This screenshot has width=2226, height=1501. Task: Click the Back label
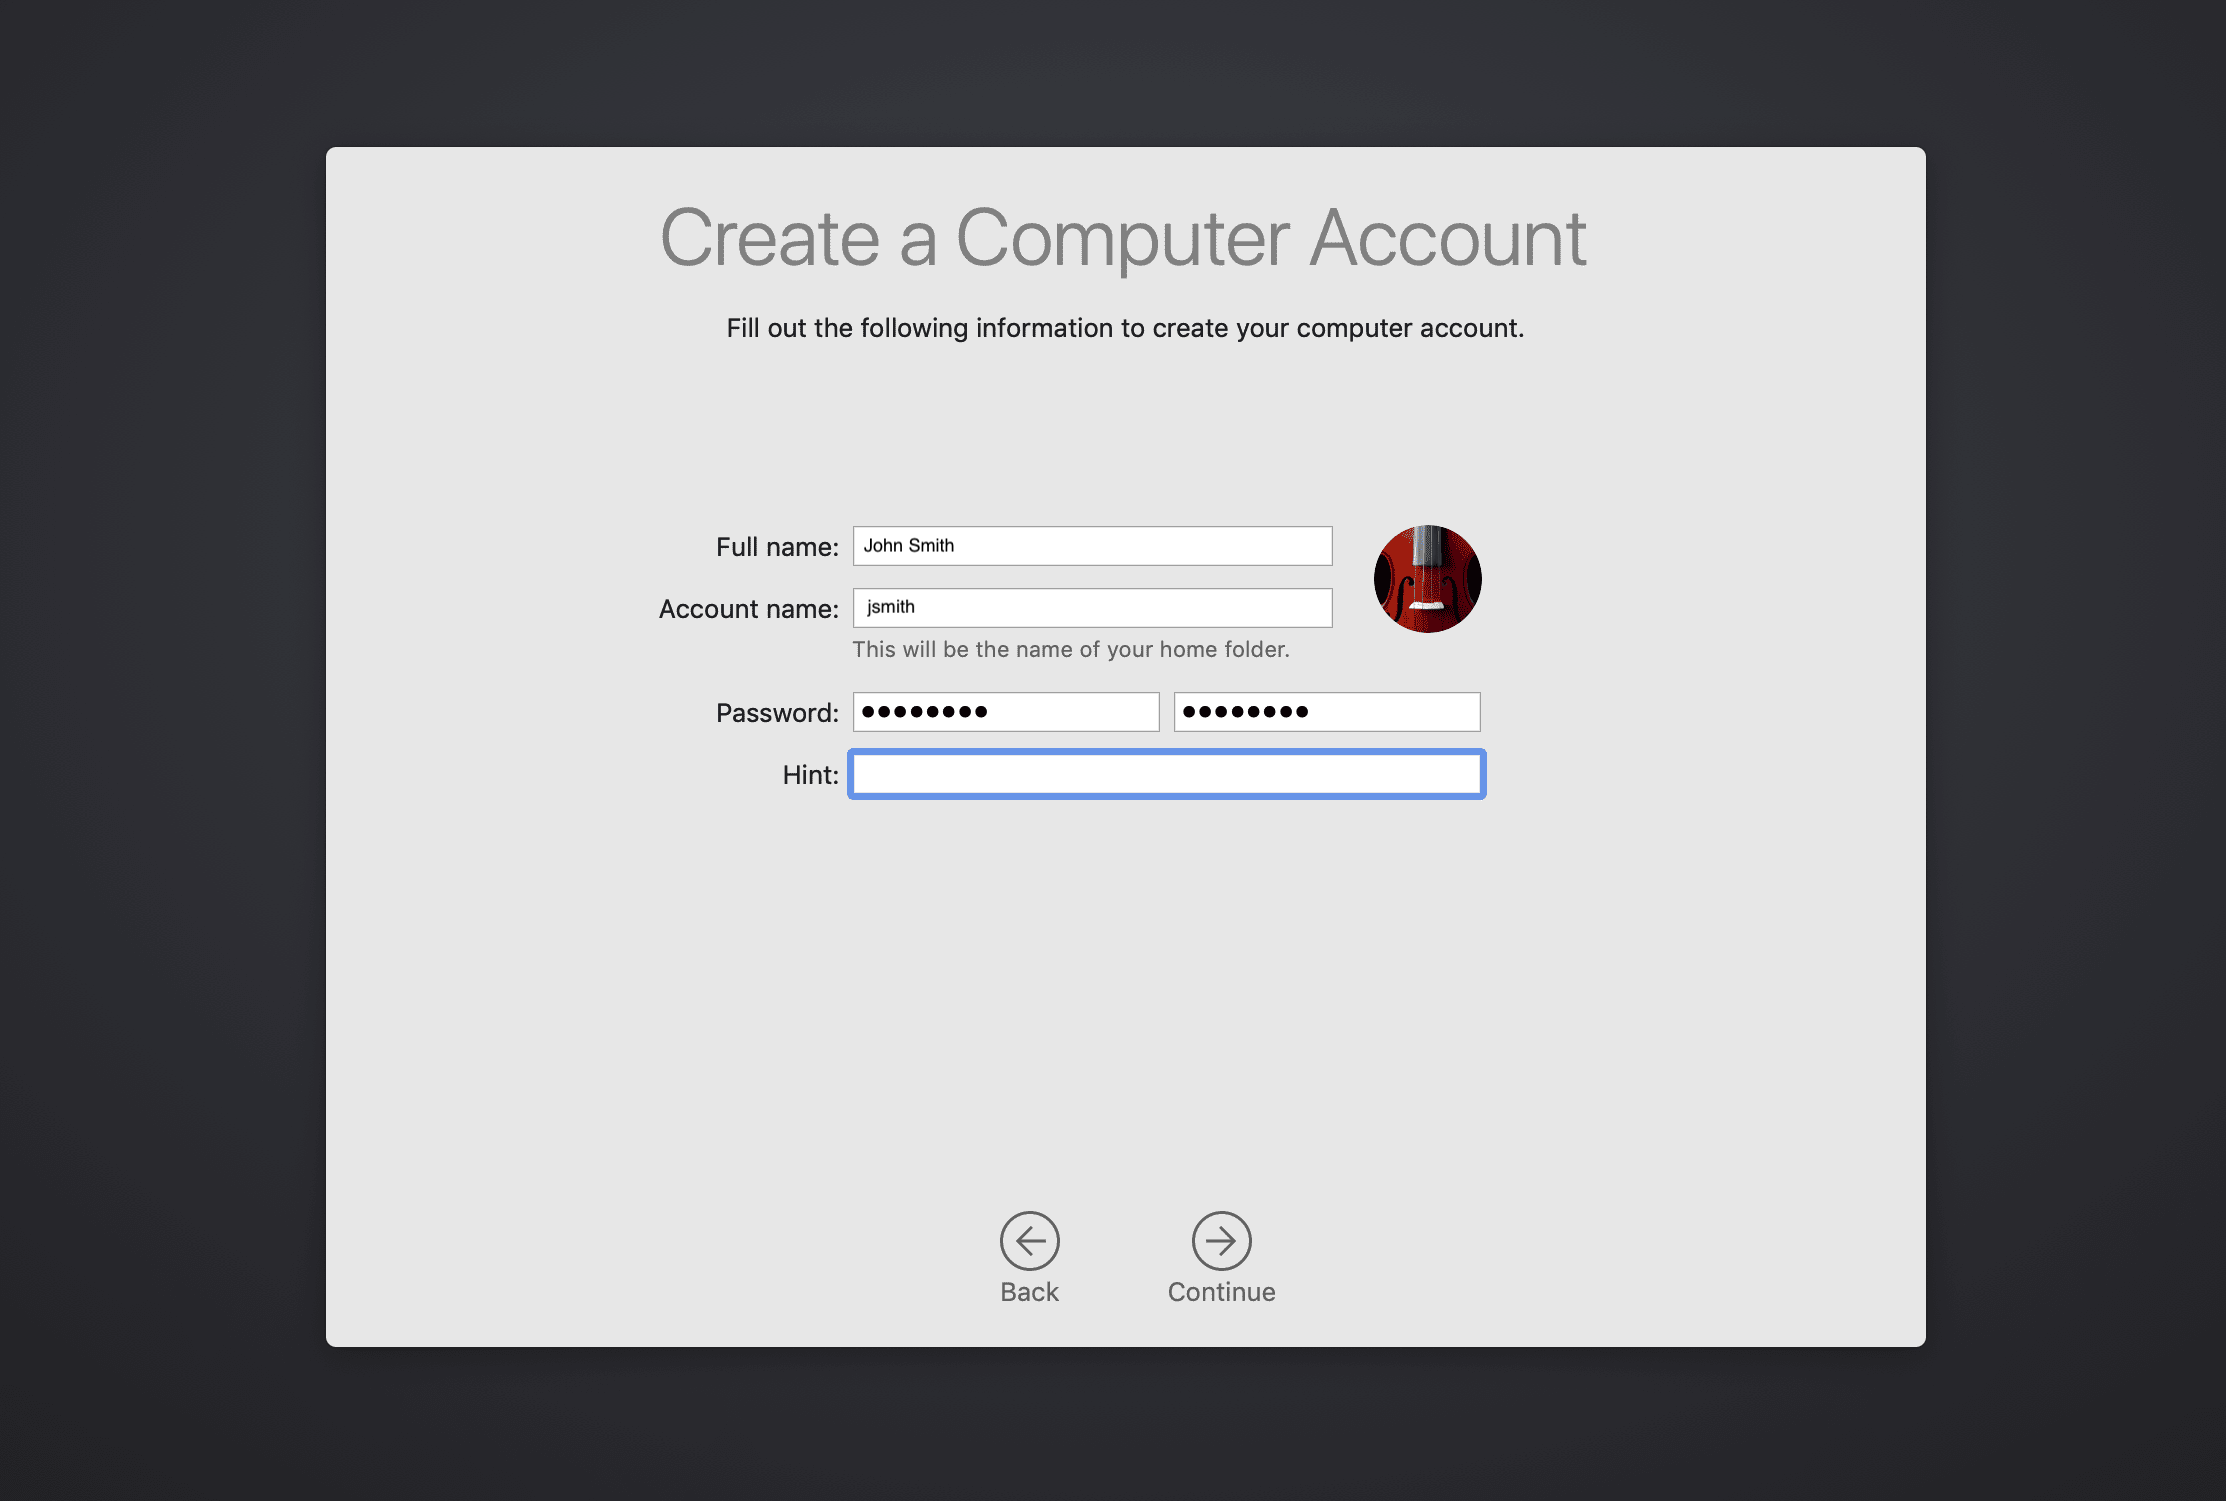pyautogui.click(x=1029, y=1292)
